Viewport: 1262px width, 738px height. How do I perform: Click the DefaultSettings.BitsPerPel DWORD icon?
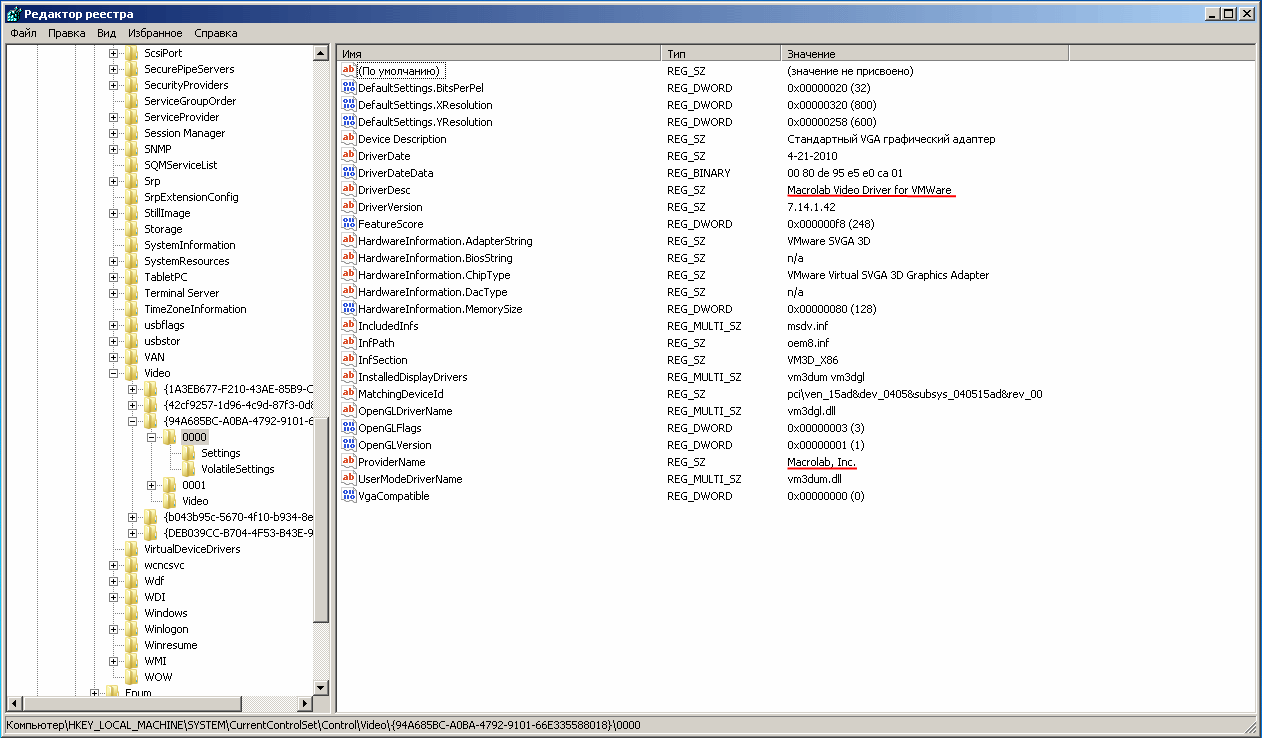349,88
